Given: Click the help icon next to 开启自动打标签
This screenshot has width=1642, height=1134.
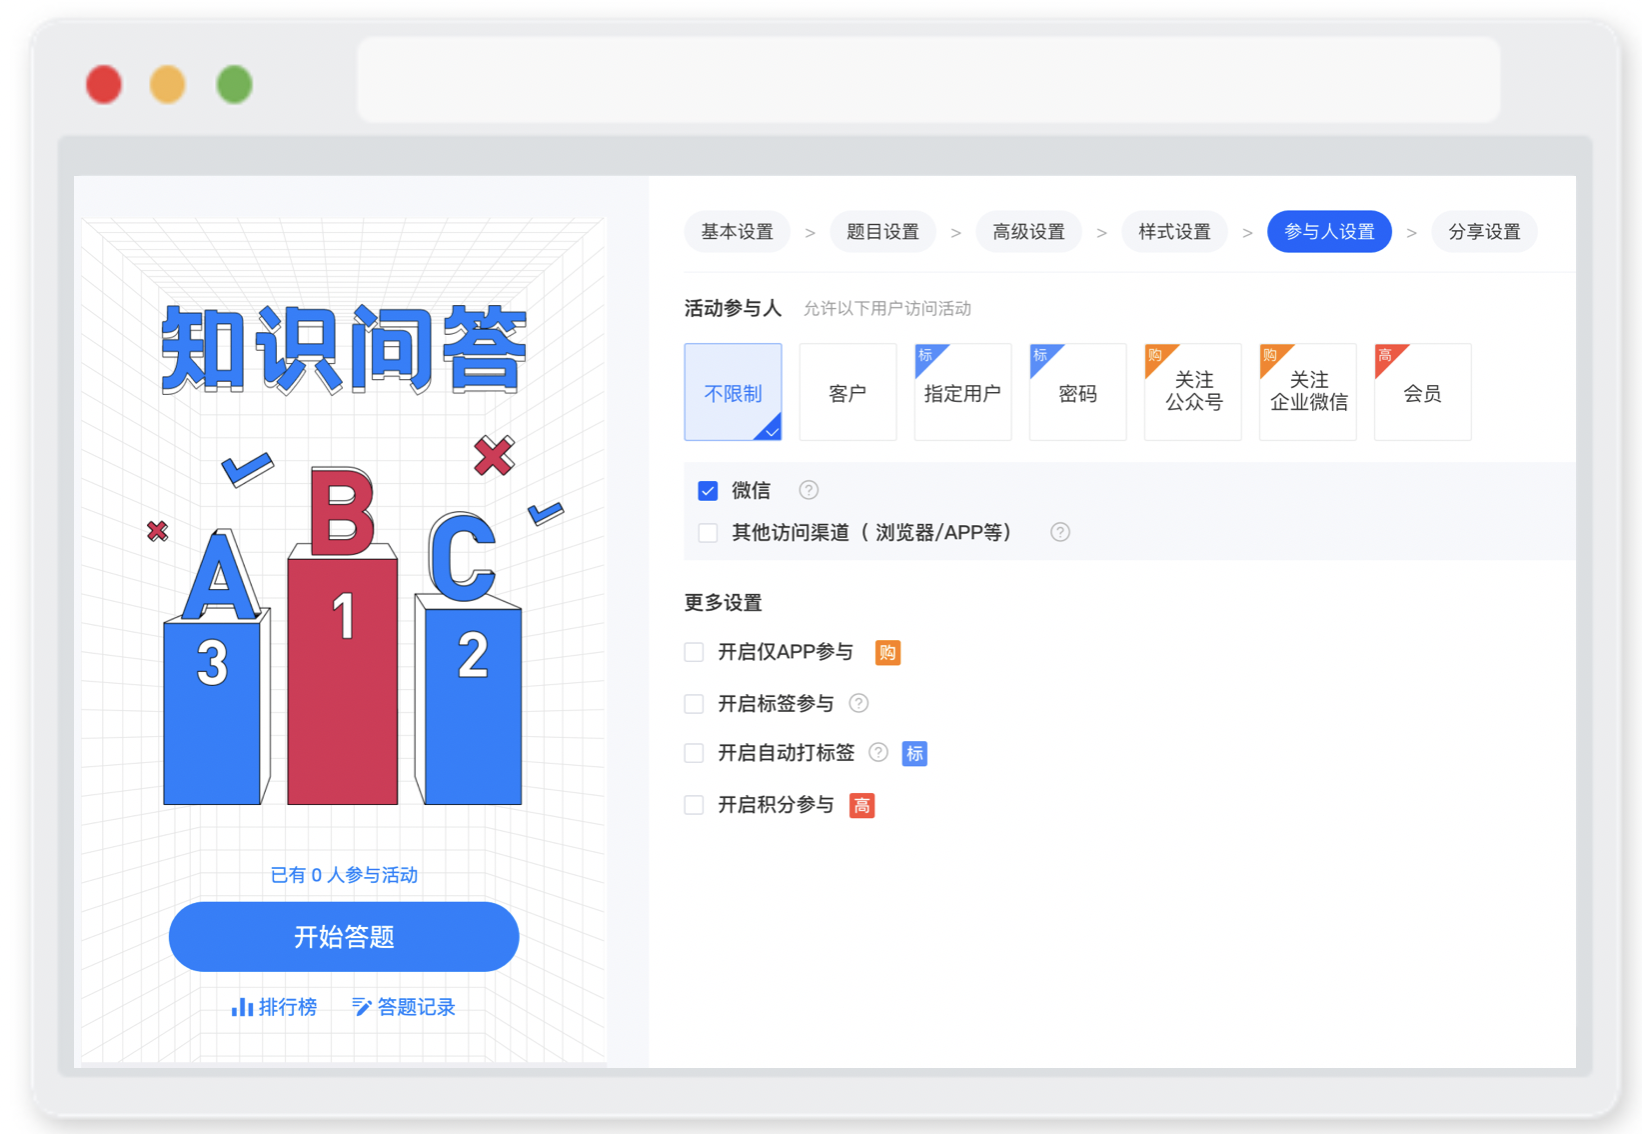Looking at the screenshot, I should point(878,752).
